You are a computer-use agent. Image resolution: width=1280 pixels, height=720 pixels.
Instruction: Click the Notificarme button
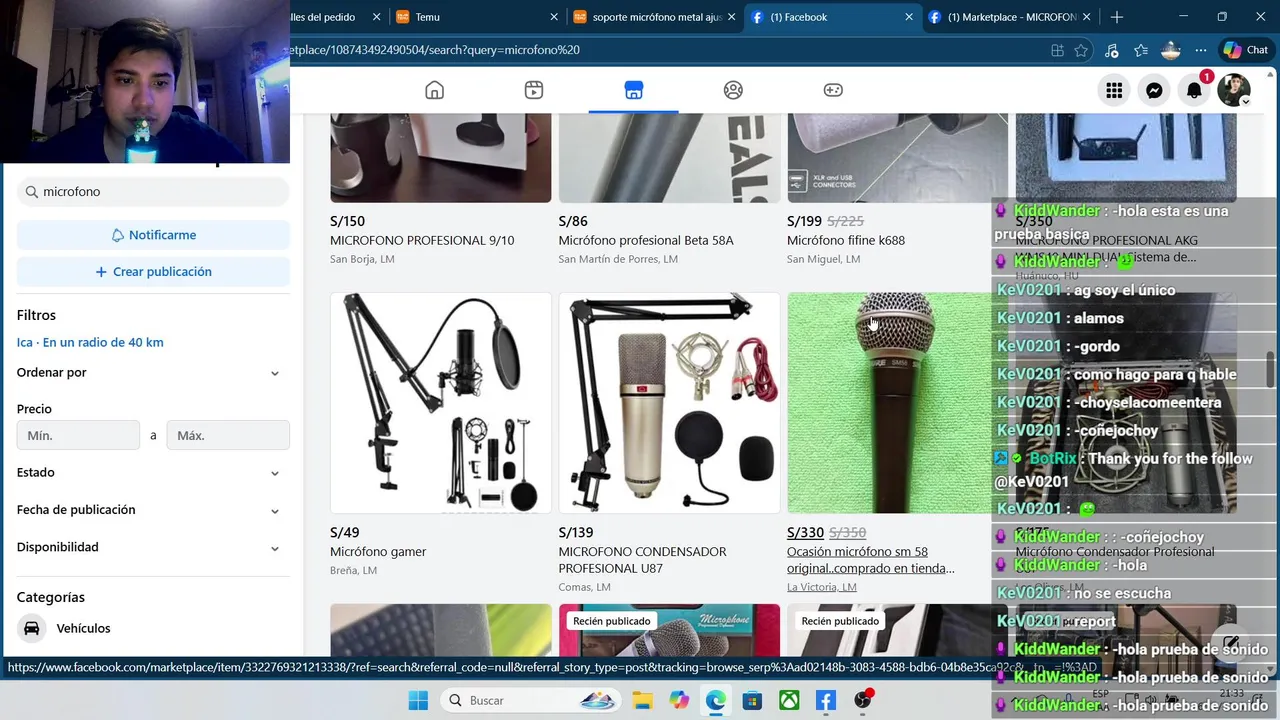[x=153, y=235]
